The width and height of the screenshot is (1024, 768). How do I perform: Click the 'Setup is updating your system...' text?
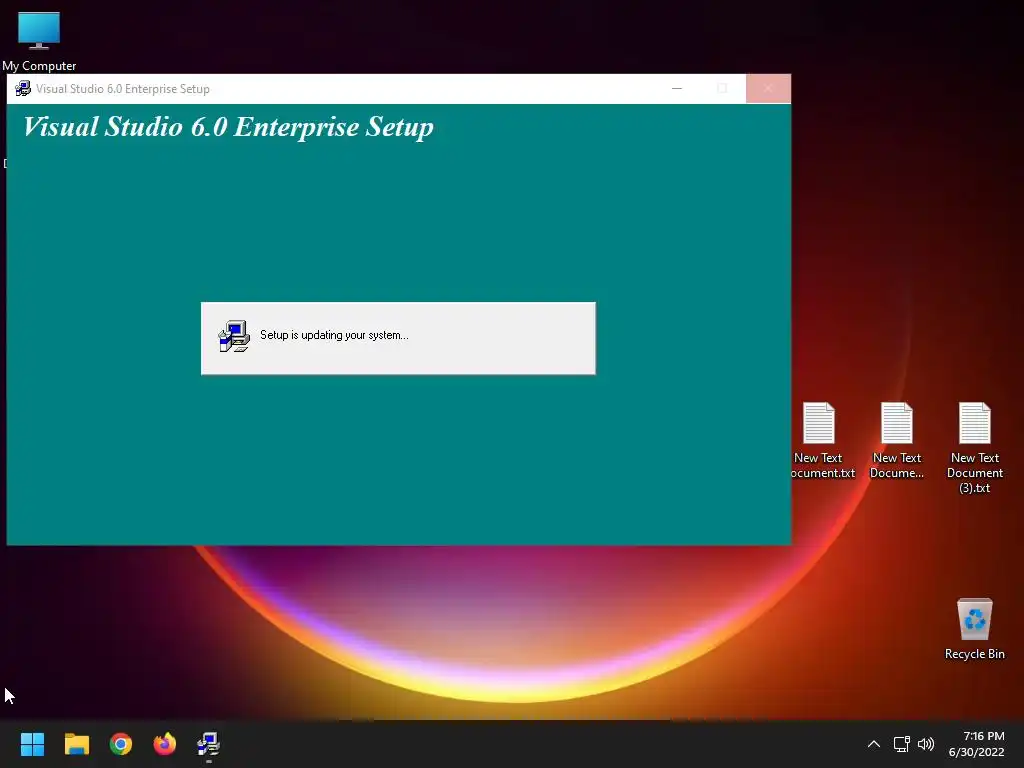(334, 335)
